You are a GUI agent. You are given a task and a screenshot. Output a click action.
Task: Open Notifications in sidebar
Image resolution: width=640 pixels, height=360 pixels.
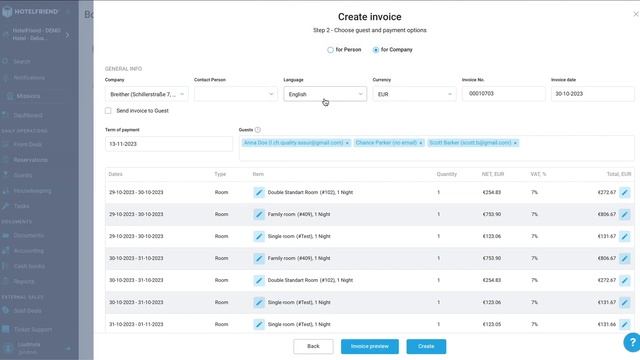click(29, 78)
